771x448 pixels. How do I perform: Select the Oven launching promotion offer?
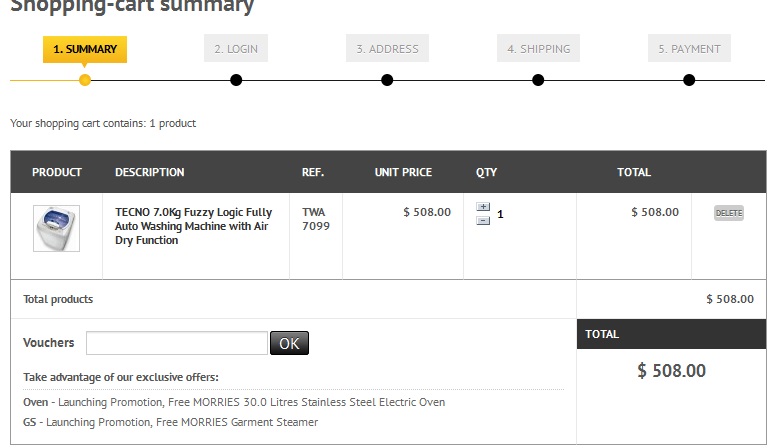coord(234,402)
